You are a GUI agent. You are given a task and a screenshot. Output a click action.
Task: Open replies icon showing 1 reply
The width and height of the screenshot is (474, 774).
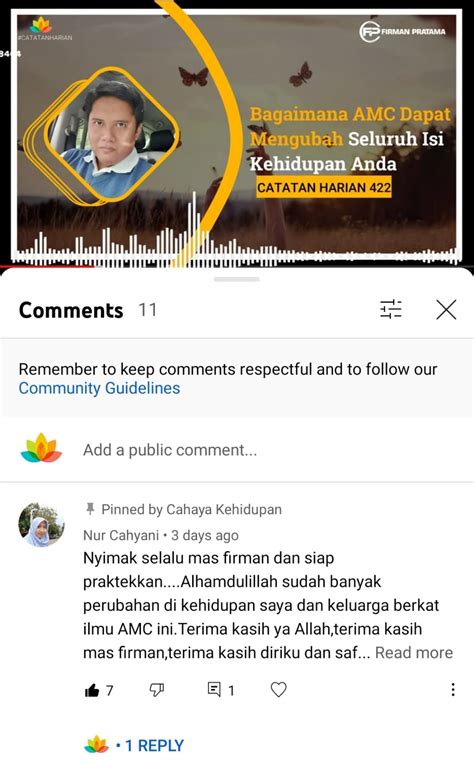214,689
